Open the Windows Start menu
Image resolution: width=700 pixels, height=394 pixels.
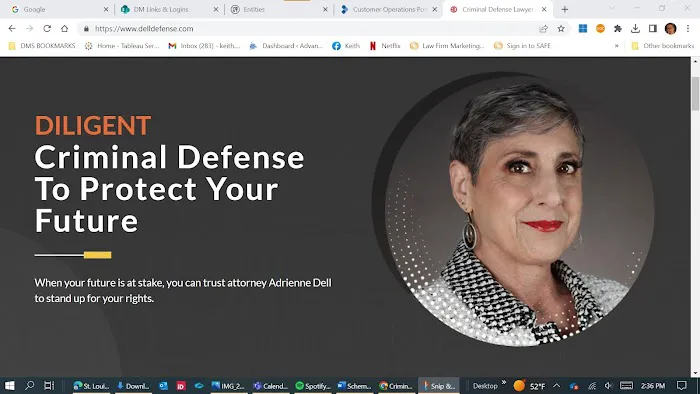(x=9, y=386)
